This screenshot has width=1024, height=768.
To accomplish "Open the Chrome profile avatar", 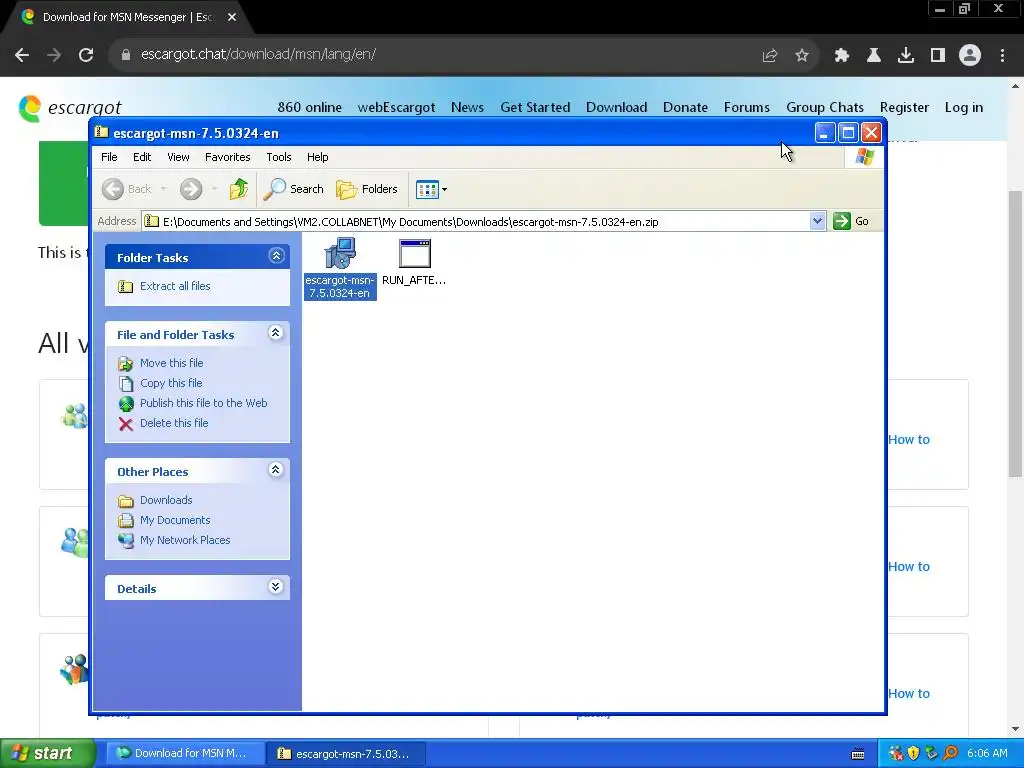I will [x=970, y=56].
